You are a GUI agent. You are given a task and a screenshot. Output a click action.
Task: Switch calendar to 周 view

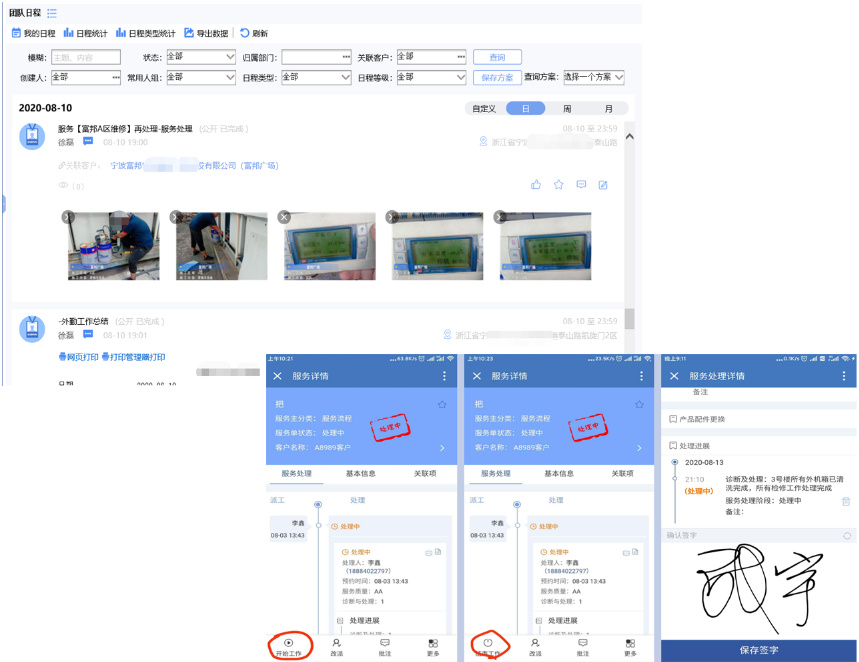coord(567,109)
